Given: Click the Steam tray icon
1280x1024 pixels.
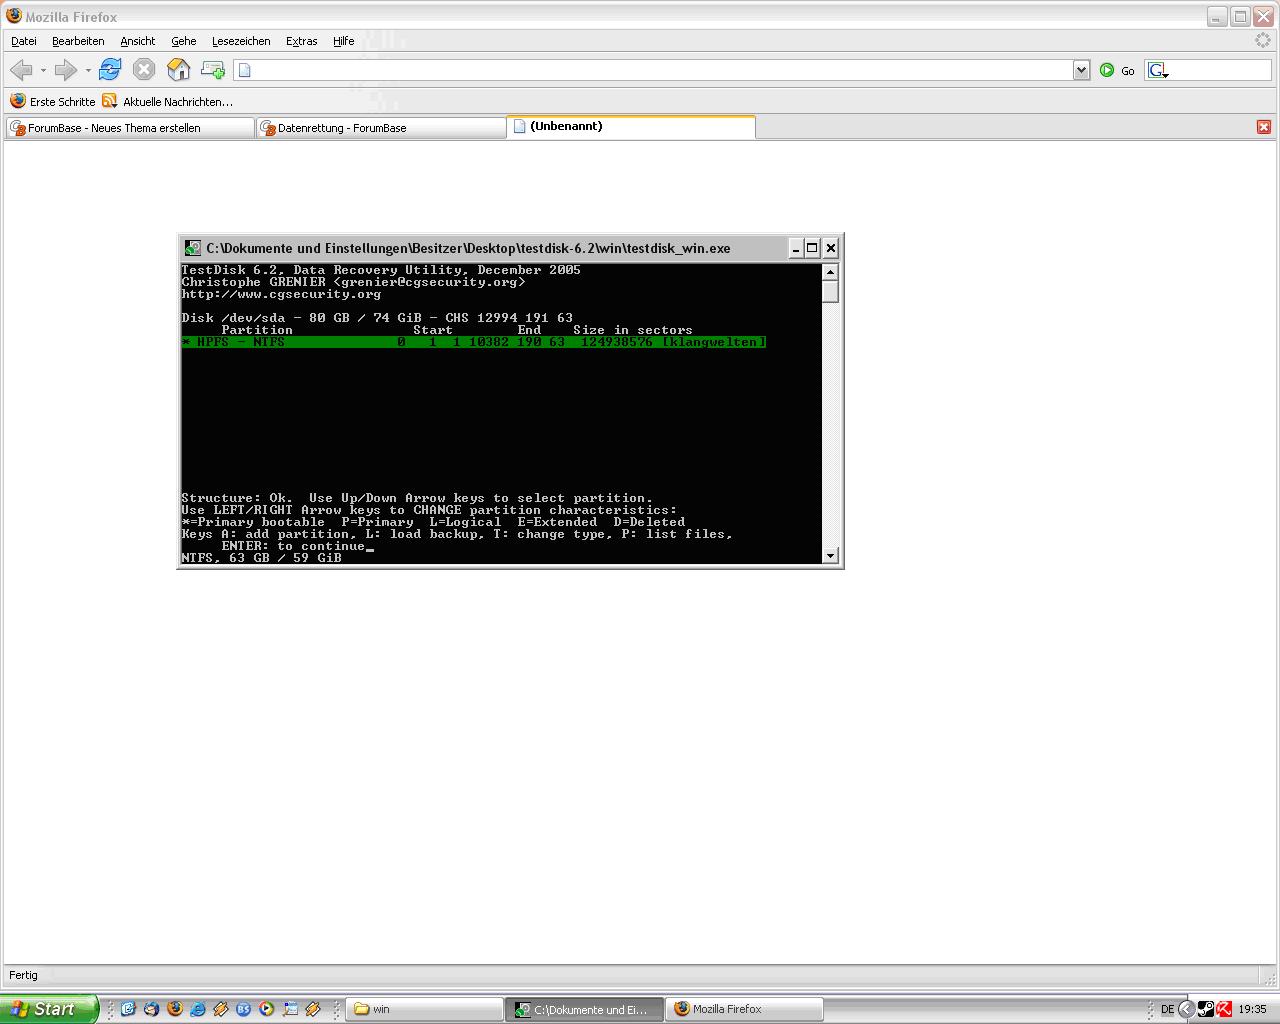Looking at the screenshot, I should click(1206, 1009).
